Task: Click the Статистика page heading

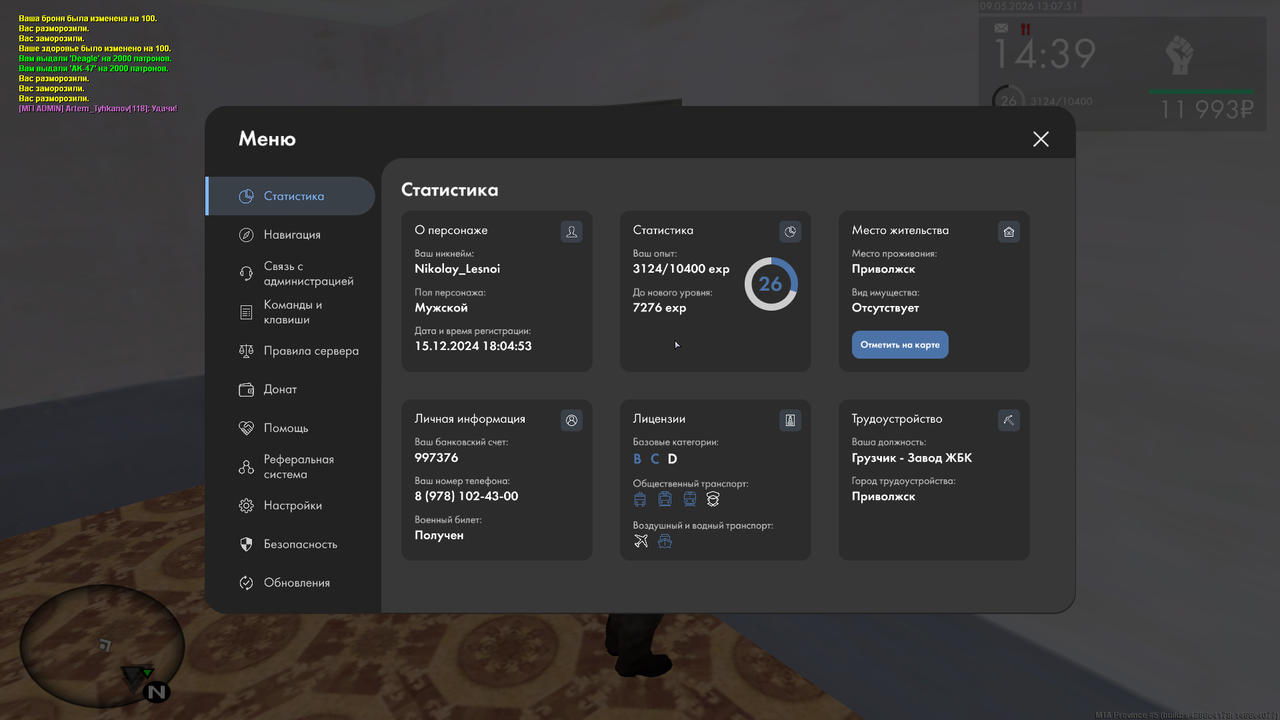Action: [449, 189]
